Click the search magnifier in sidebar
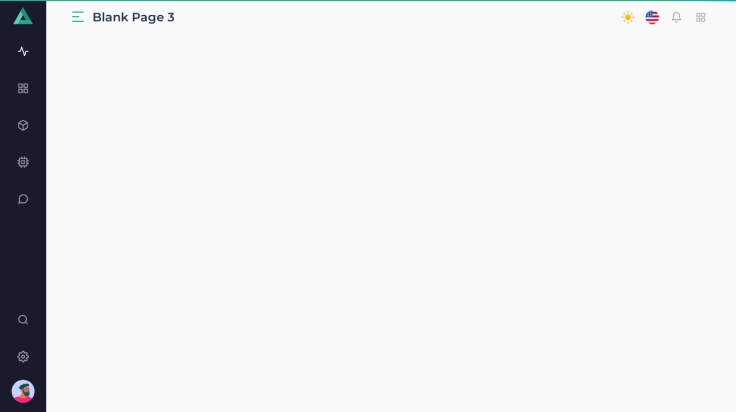 [x=23, y=320]
